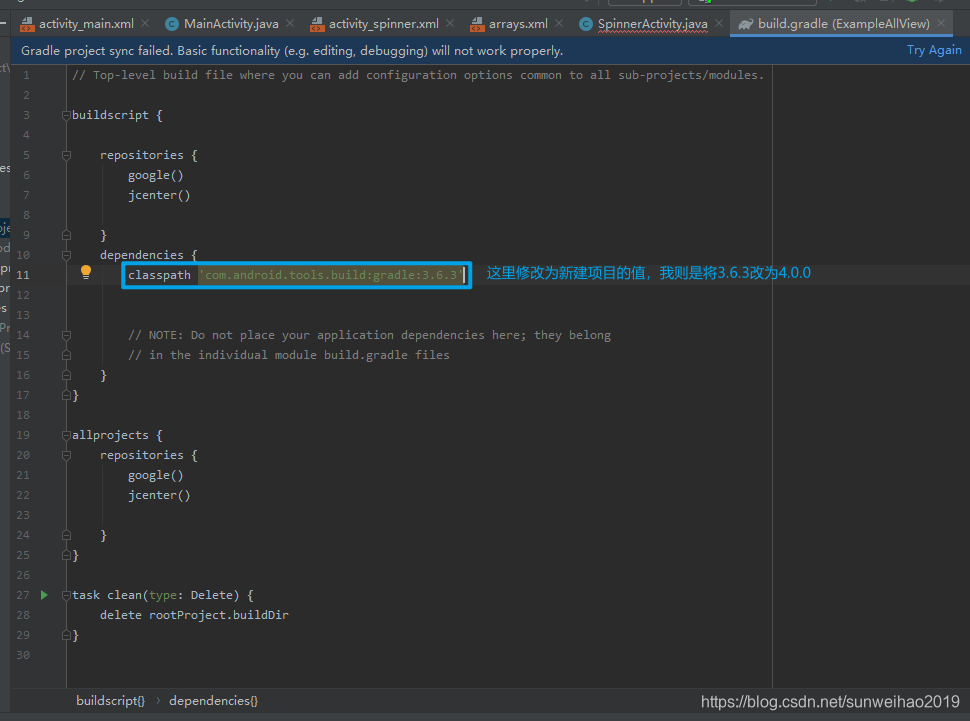Open the arrays.xml tab

tap(518, 24)
